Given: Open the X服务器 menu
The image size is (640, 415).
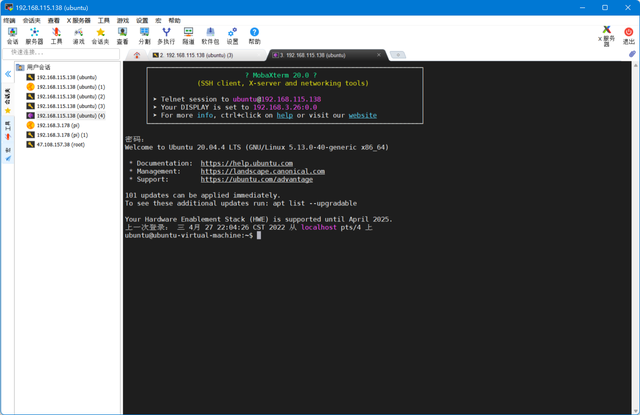Looking at the screenshot, I should click(78, 20).
